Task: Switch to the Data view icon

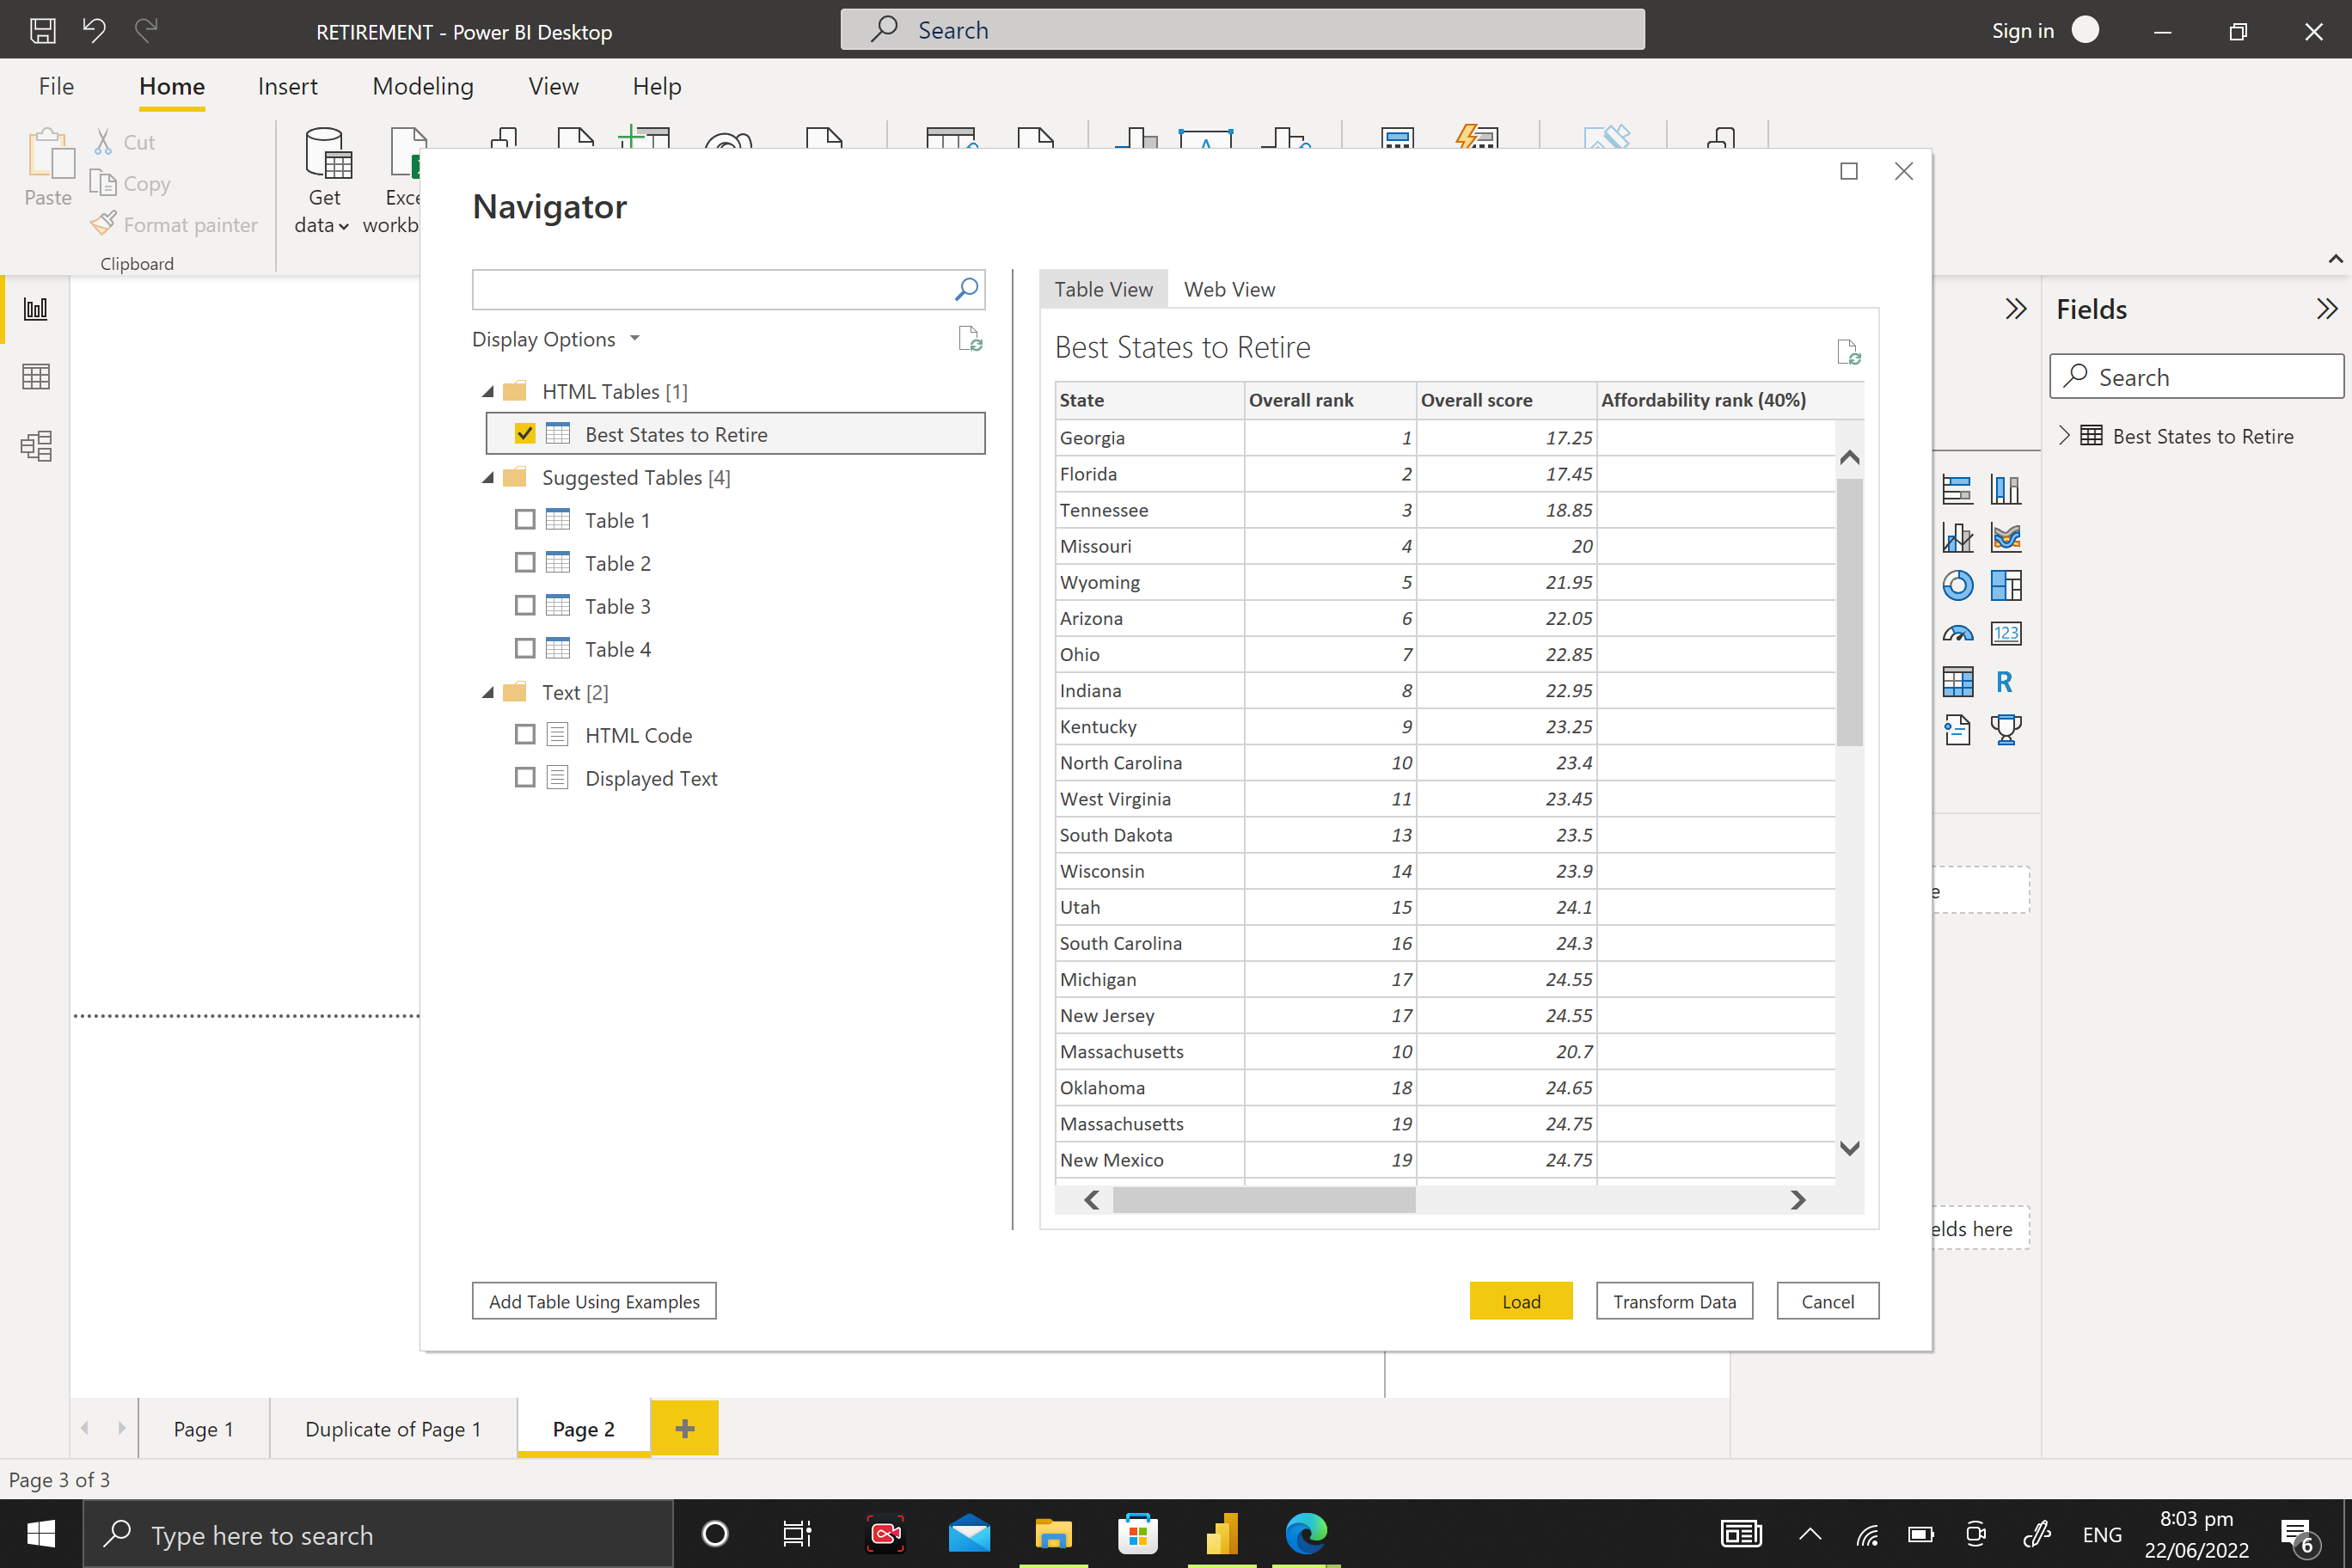Action: pyautogui.click(x=36, y=377)
